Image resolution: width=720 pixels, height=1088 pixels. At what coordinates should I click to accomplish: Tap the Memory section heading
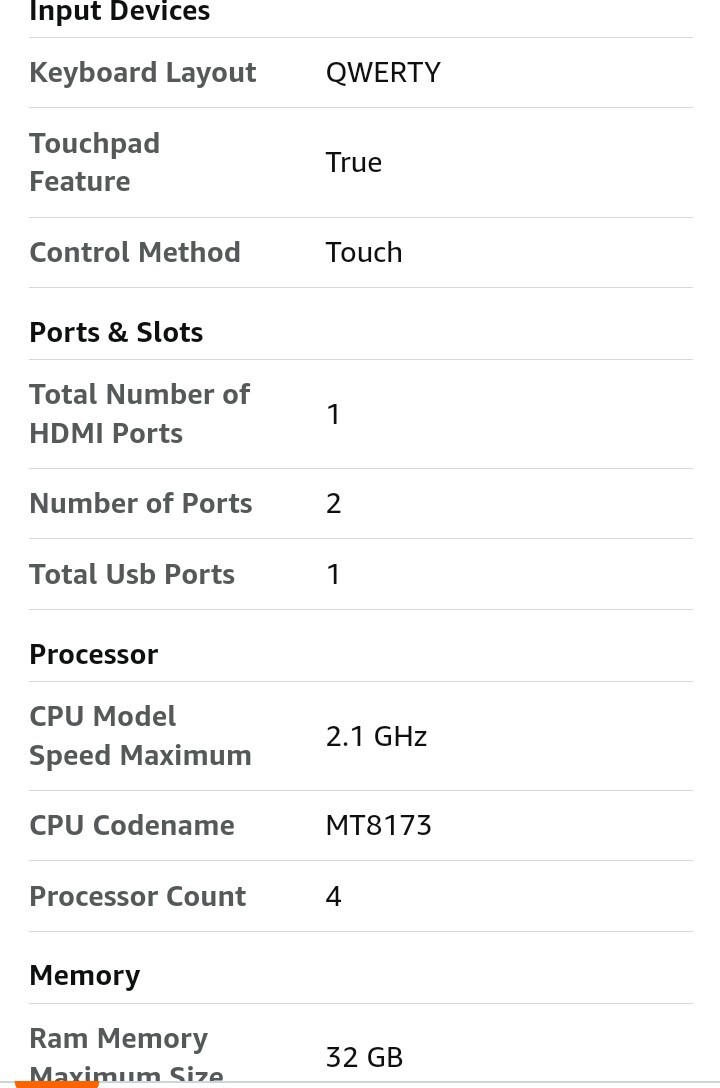85,976
